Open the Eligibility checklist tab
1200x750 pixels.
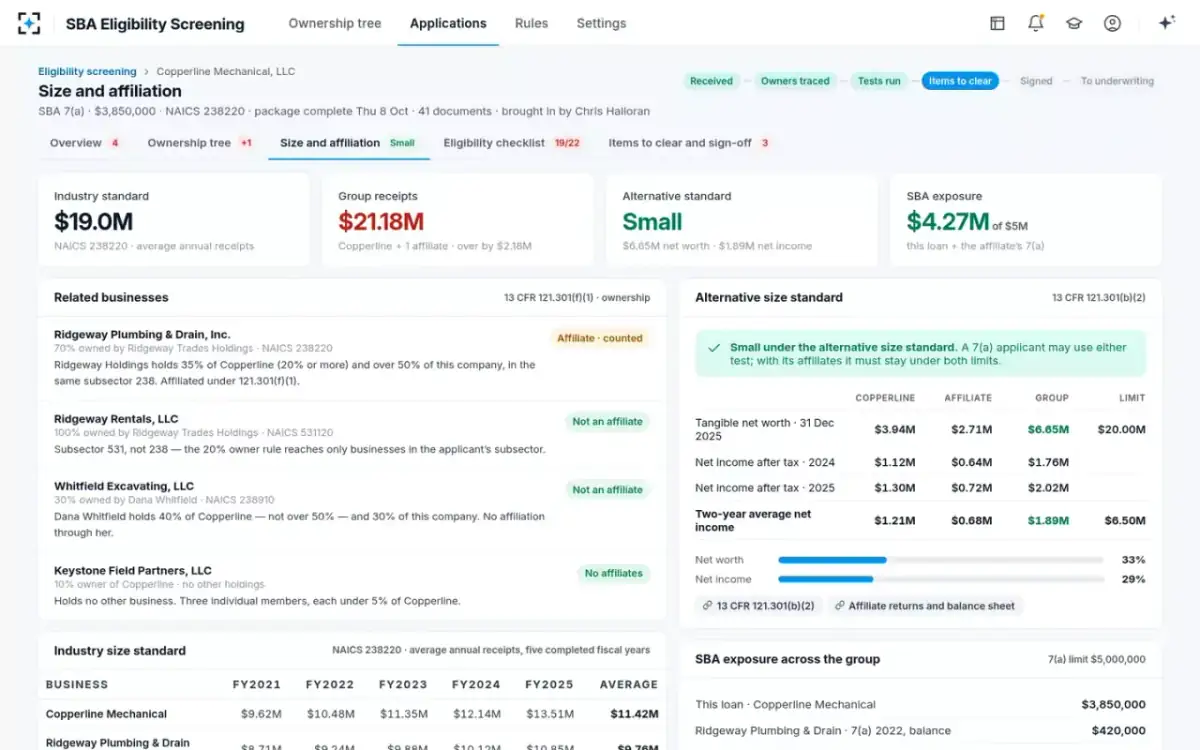coord(513,143)
